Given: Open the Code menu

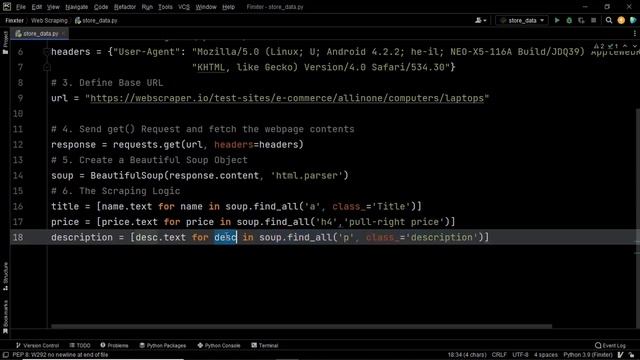Looking at the screenshot, I should [x=101, y=7].
